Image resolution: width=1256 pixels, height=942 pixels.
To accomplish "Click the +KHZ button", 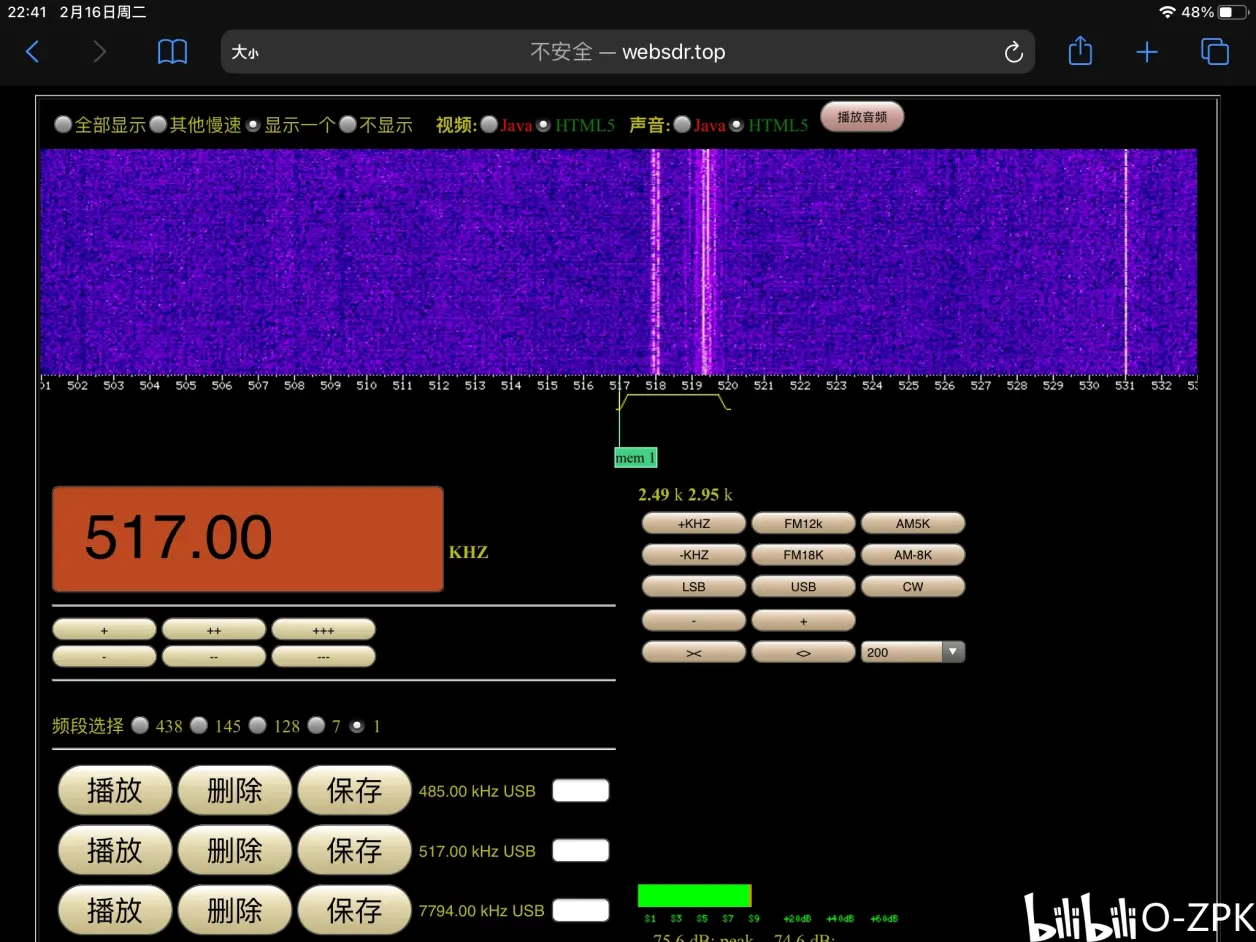I will tap(694, 523).
